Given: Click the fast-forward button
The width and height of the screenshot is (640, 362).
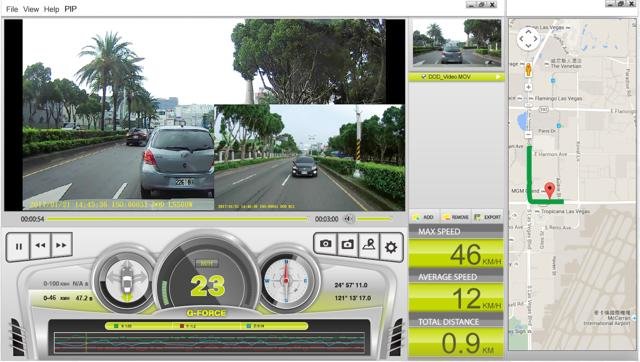Looking at the screenshot, I should point(62,245).
